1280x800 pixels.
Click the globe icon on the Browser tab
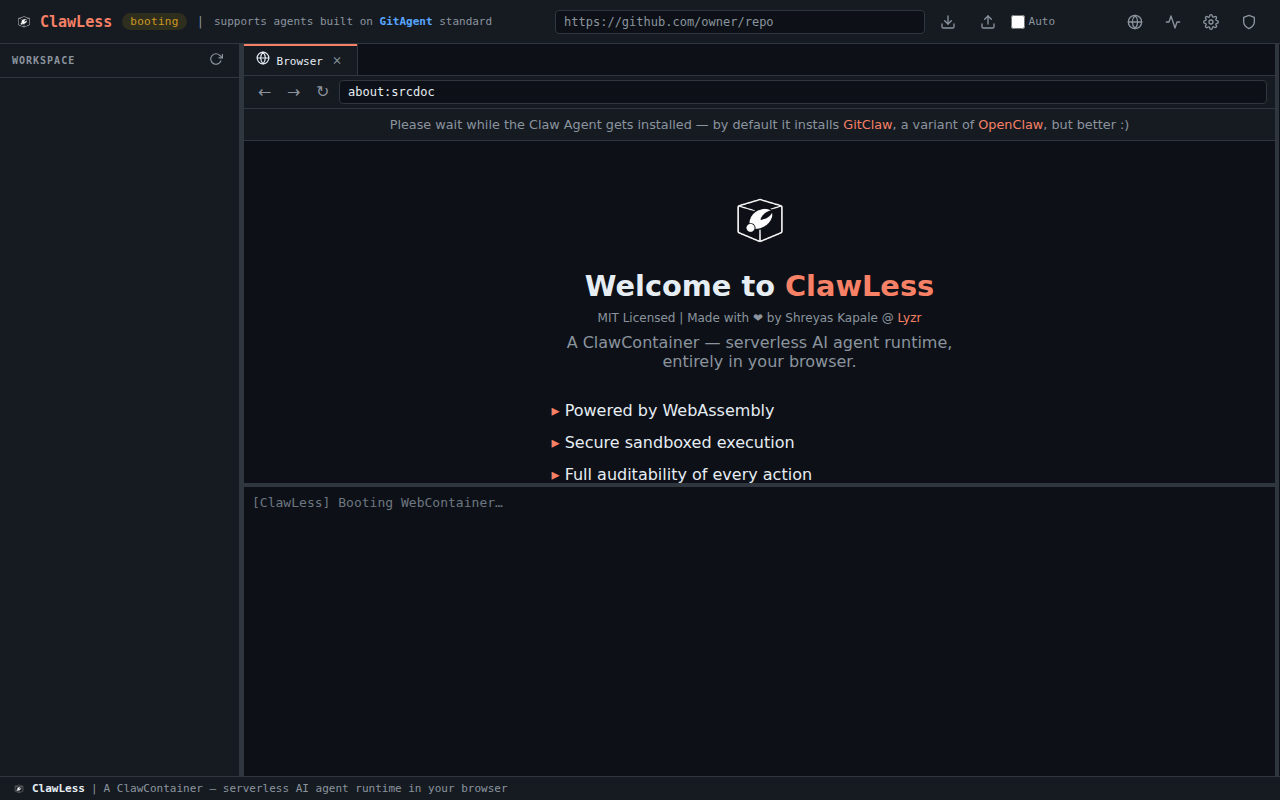263,59
